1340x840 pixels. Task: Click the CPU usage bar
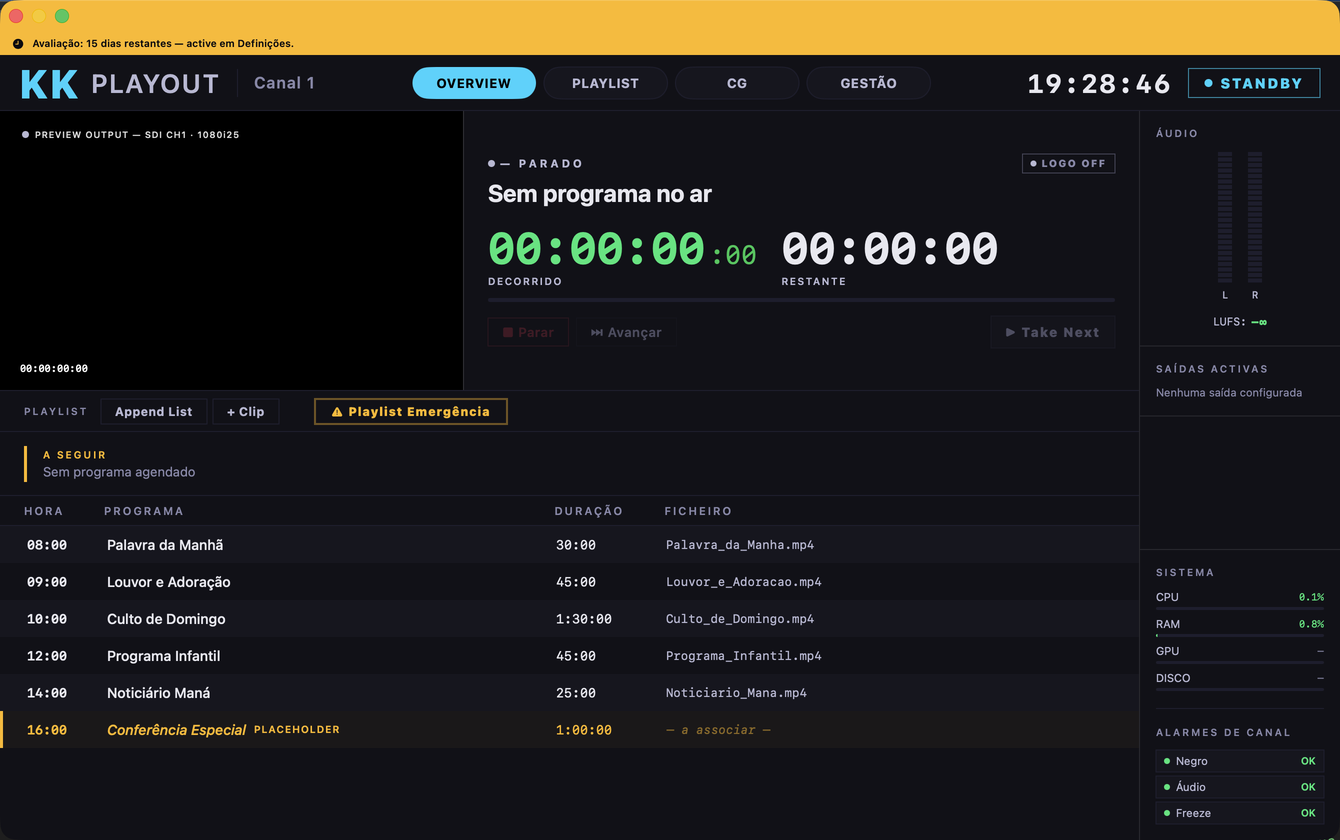1240,608
